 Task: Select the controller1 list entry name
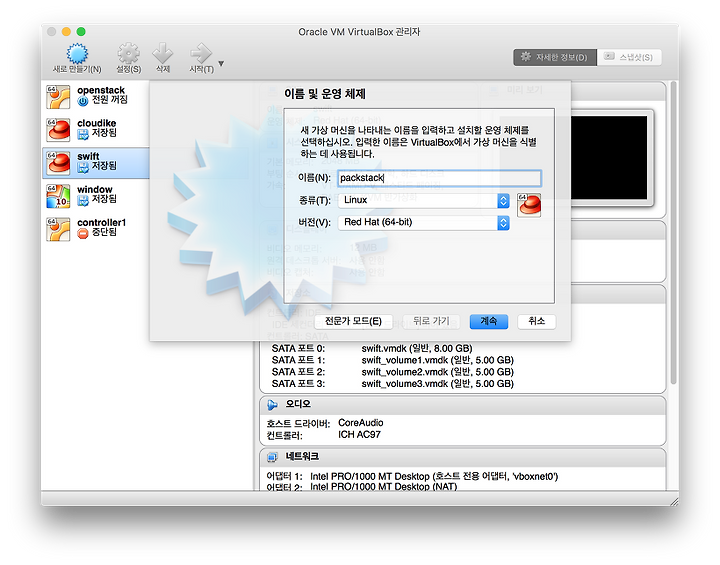(x=101, y=222)
